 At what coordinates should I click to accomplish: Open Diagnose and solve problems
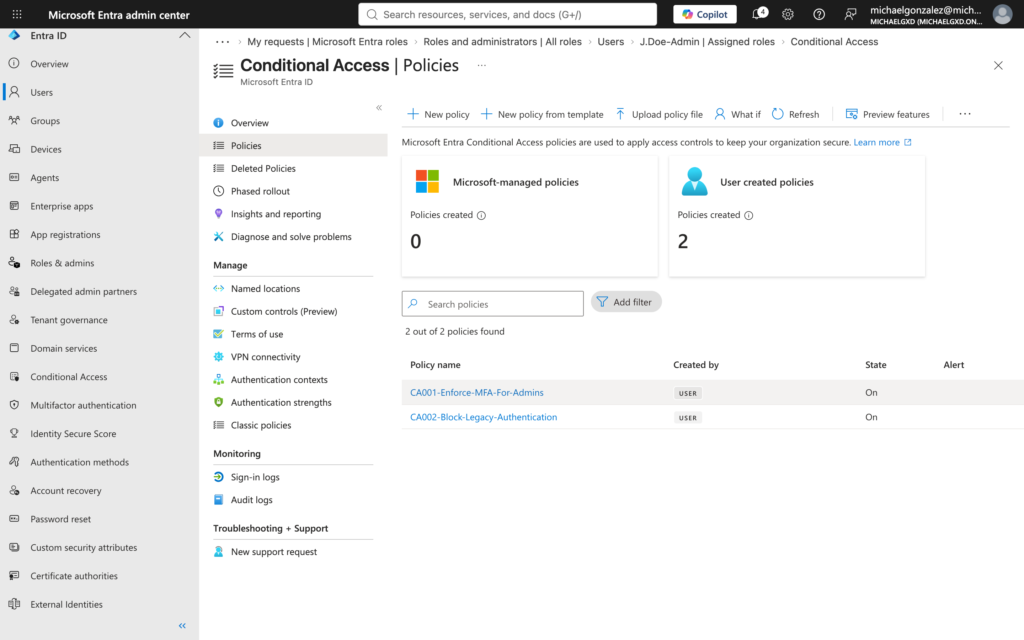tap(291, 237)
